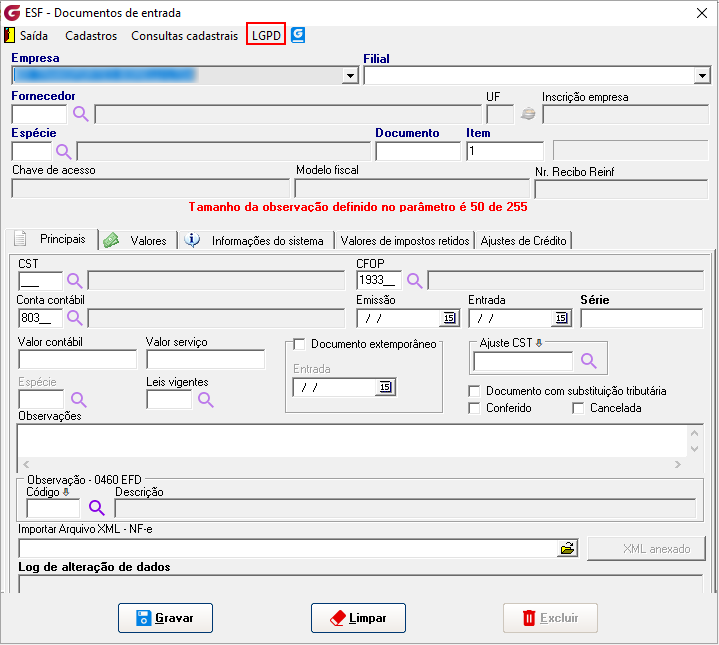Check Documento com substituição tributária

[x=474, y=391]
